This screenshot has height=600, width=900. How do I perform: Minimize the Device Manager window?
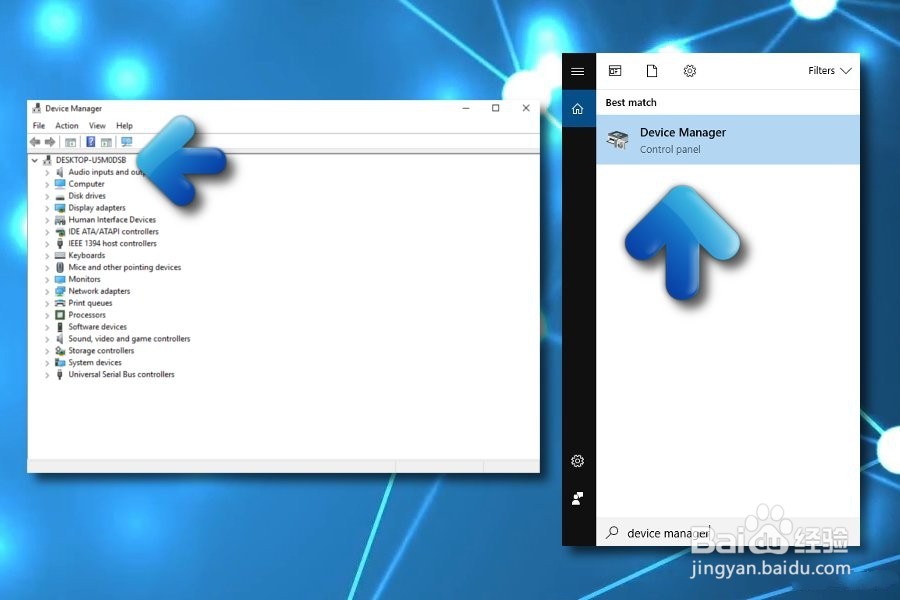(466, 108)
